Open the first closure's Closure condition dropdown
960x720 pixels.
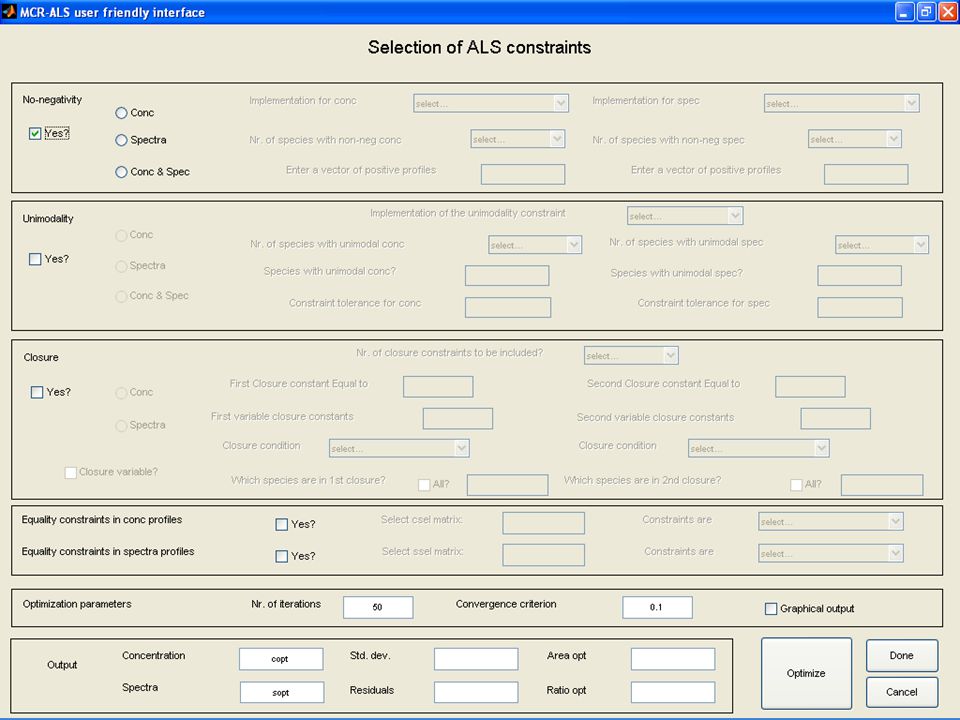pyautogui.click(x=399, y=448)
